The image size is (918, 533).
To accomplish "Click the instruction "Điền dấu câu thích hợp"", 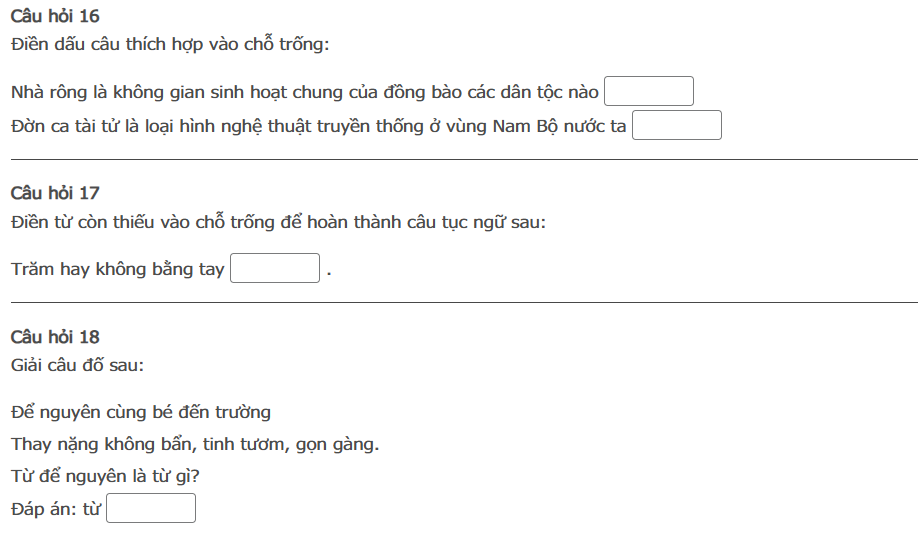I will click(170, 45).
